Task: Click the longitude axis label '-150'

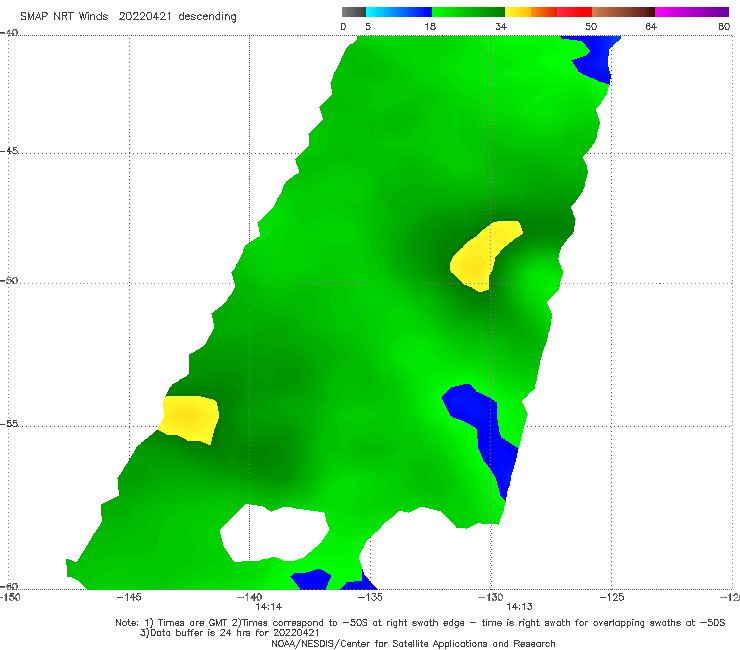Action: point(10,597)
